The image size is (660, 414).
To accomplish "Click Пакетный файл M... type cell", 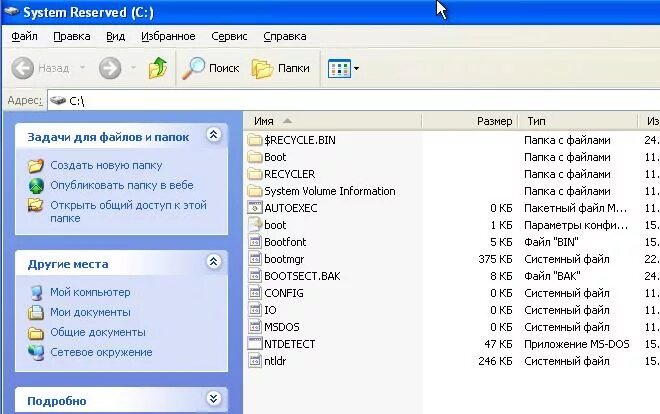I will [x=575, y=208].
